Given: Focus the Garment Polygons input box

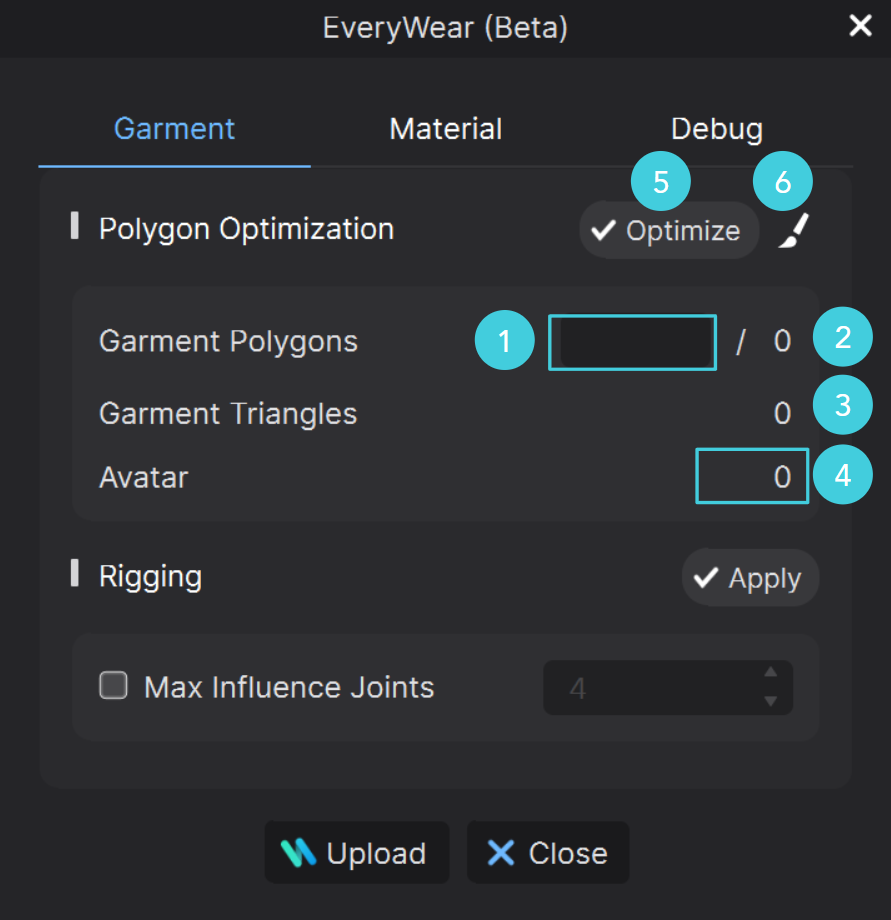Looking at the screenshot, I should pyautogui.click(x=632, y=343).
